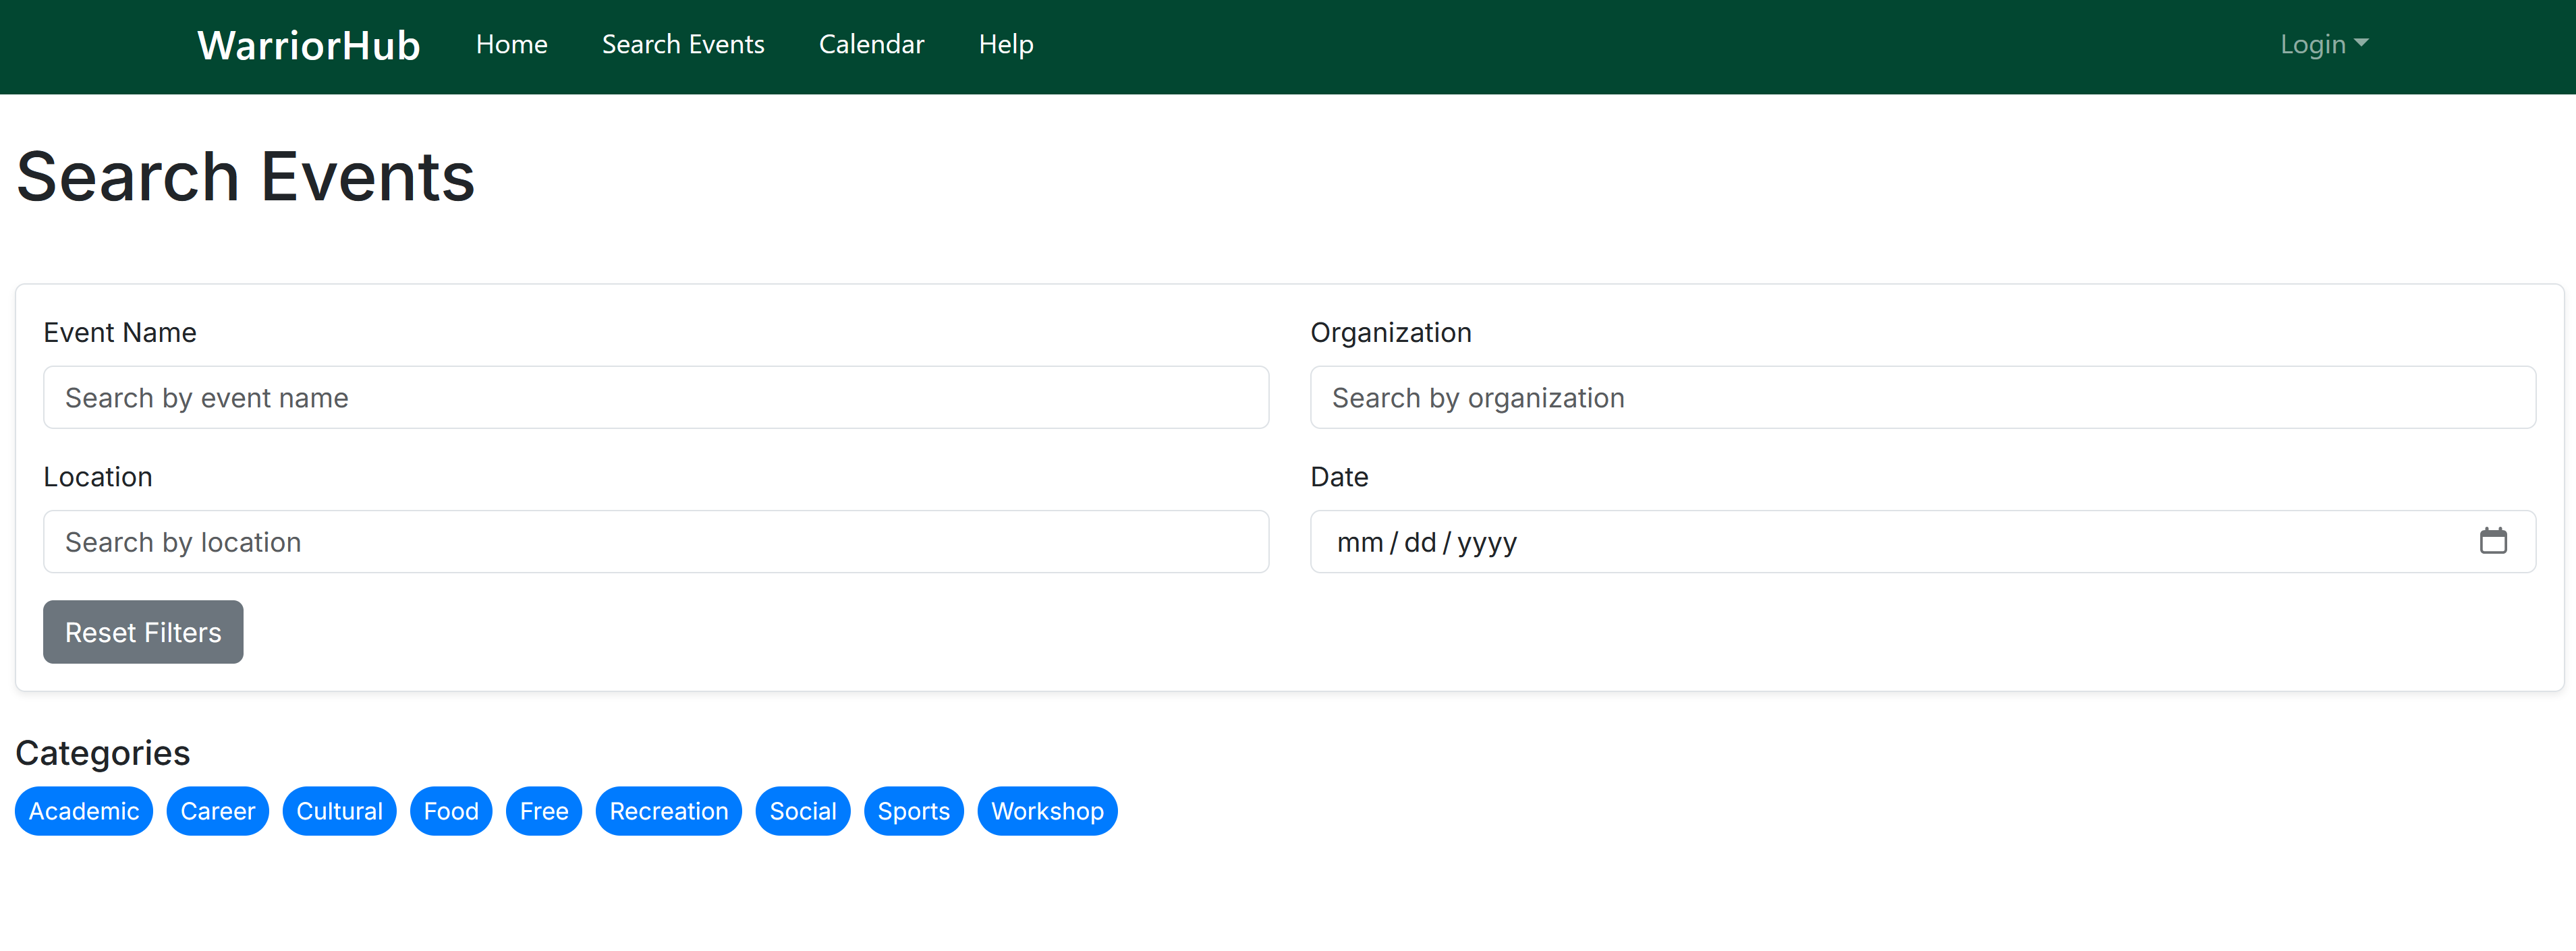Go to the Home page
This screenshot has height=951, width=2576.
[511, 44]
